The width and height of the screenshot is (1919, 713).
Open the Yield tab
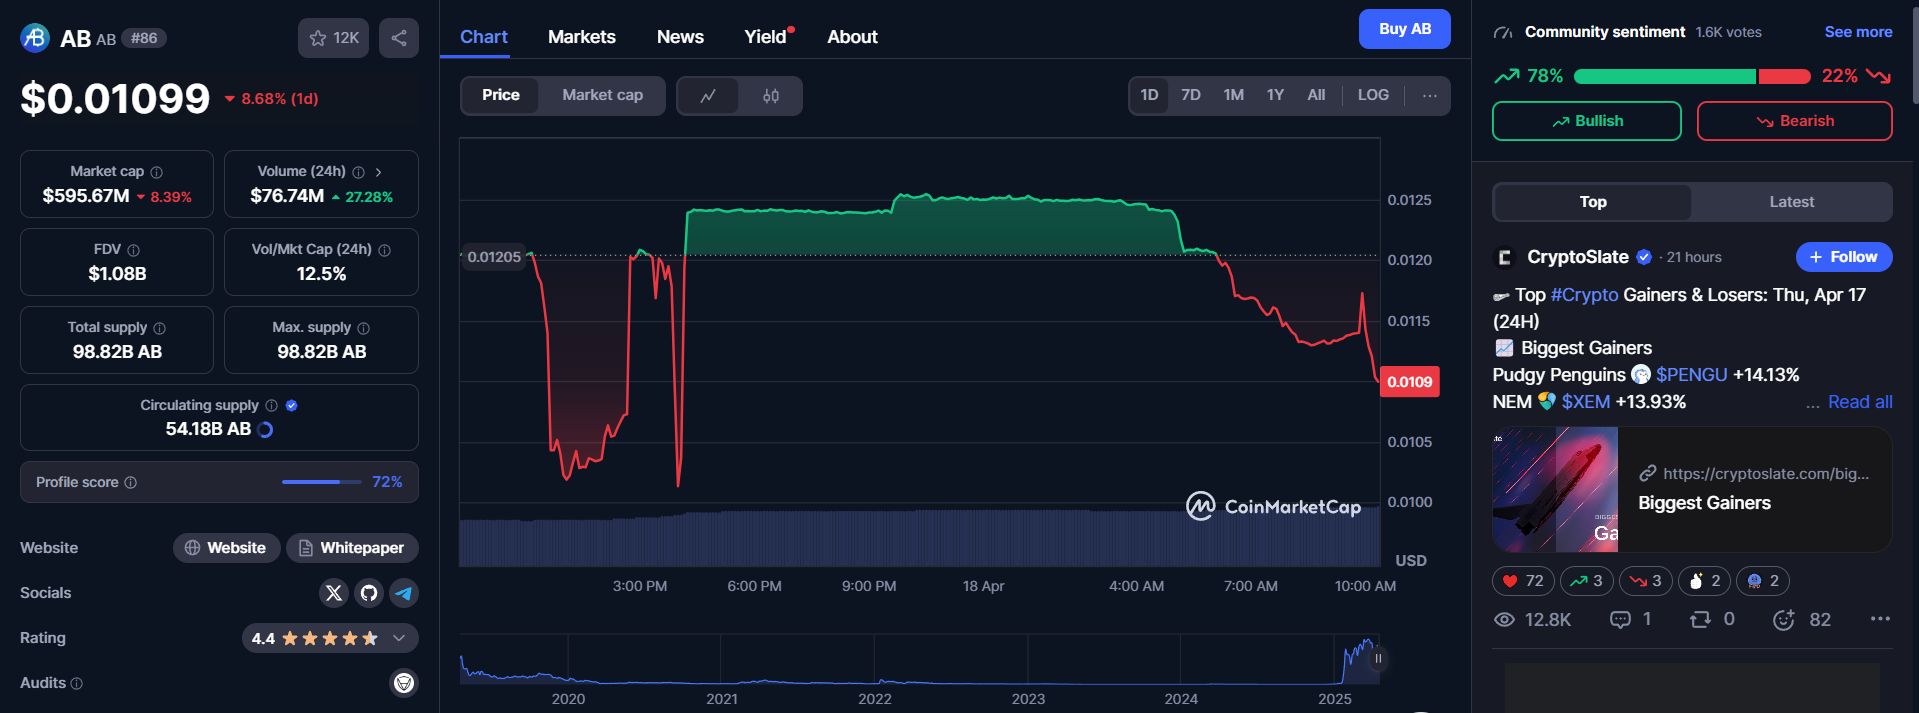(x=766, y=37)
